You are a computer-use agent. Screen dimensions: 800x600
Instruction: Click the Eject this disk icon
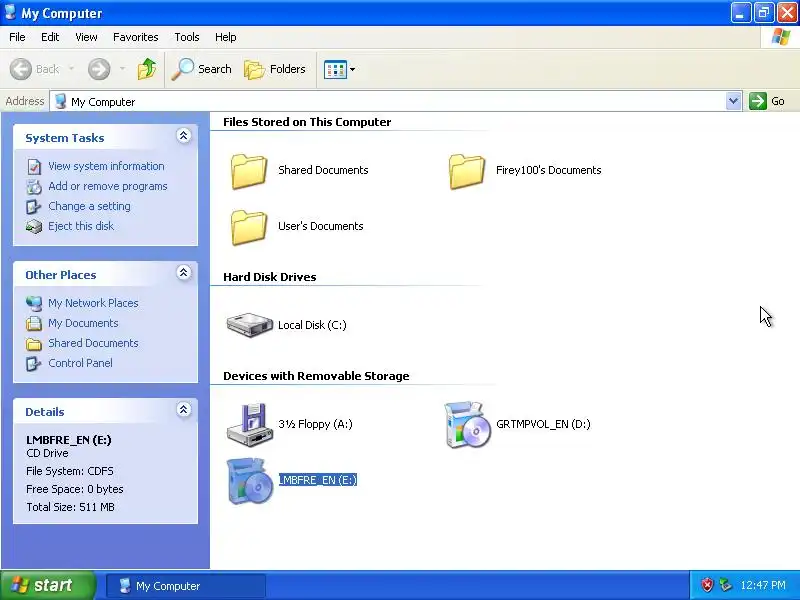pyautogui.click(x=34, y=226)
